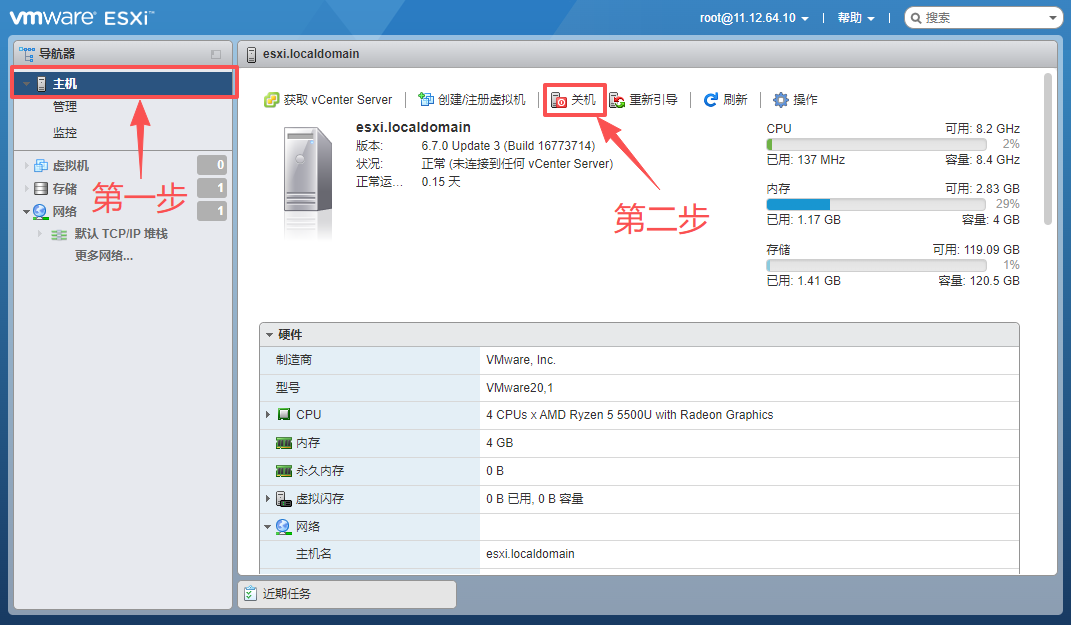1071x625 pixels.
Task: Expand the 虚拟闪存 hardware row
Action: [x=268, y=499]
